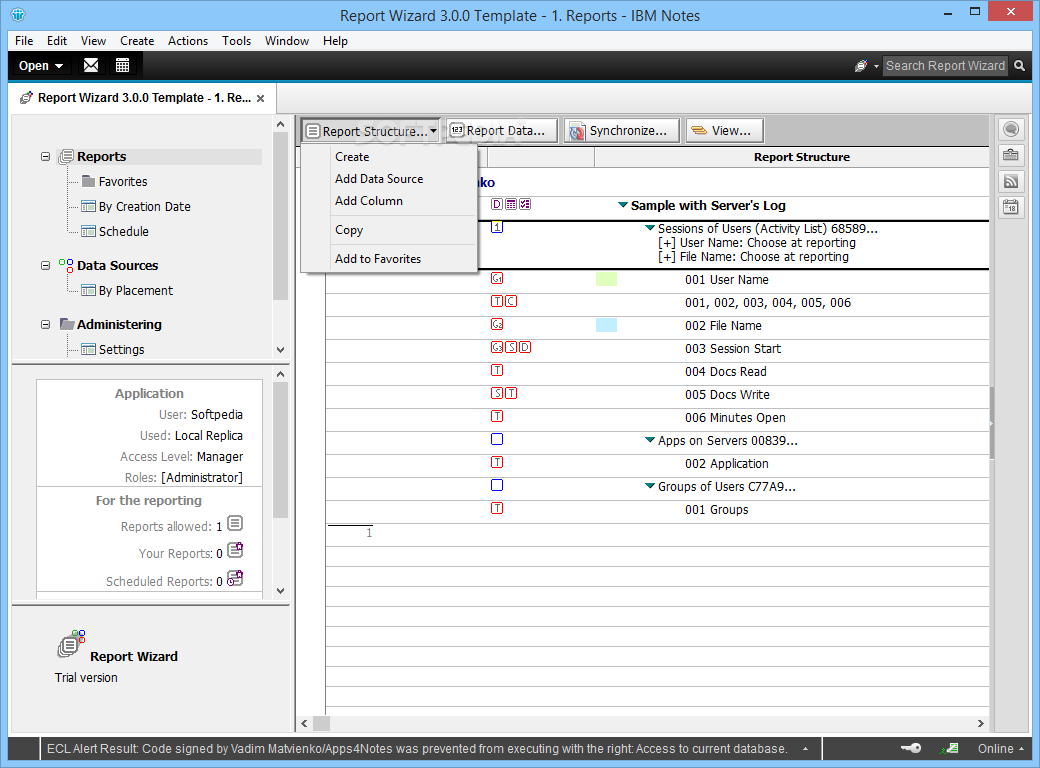
Task: Click the Synchronize... button
Action: pyautogui.click(x=622, y=131)
